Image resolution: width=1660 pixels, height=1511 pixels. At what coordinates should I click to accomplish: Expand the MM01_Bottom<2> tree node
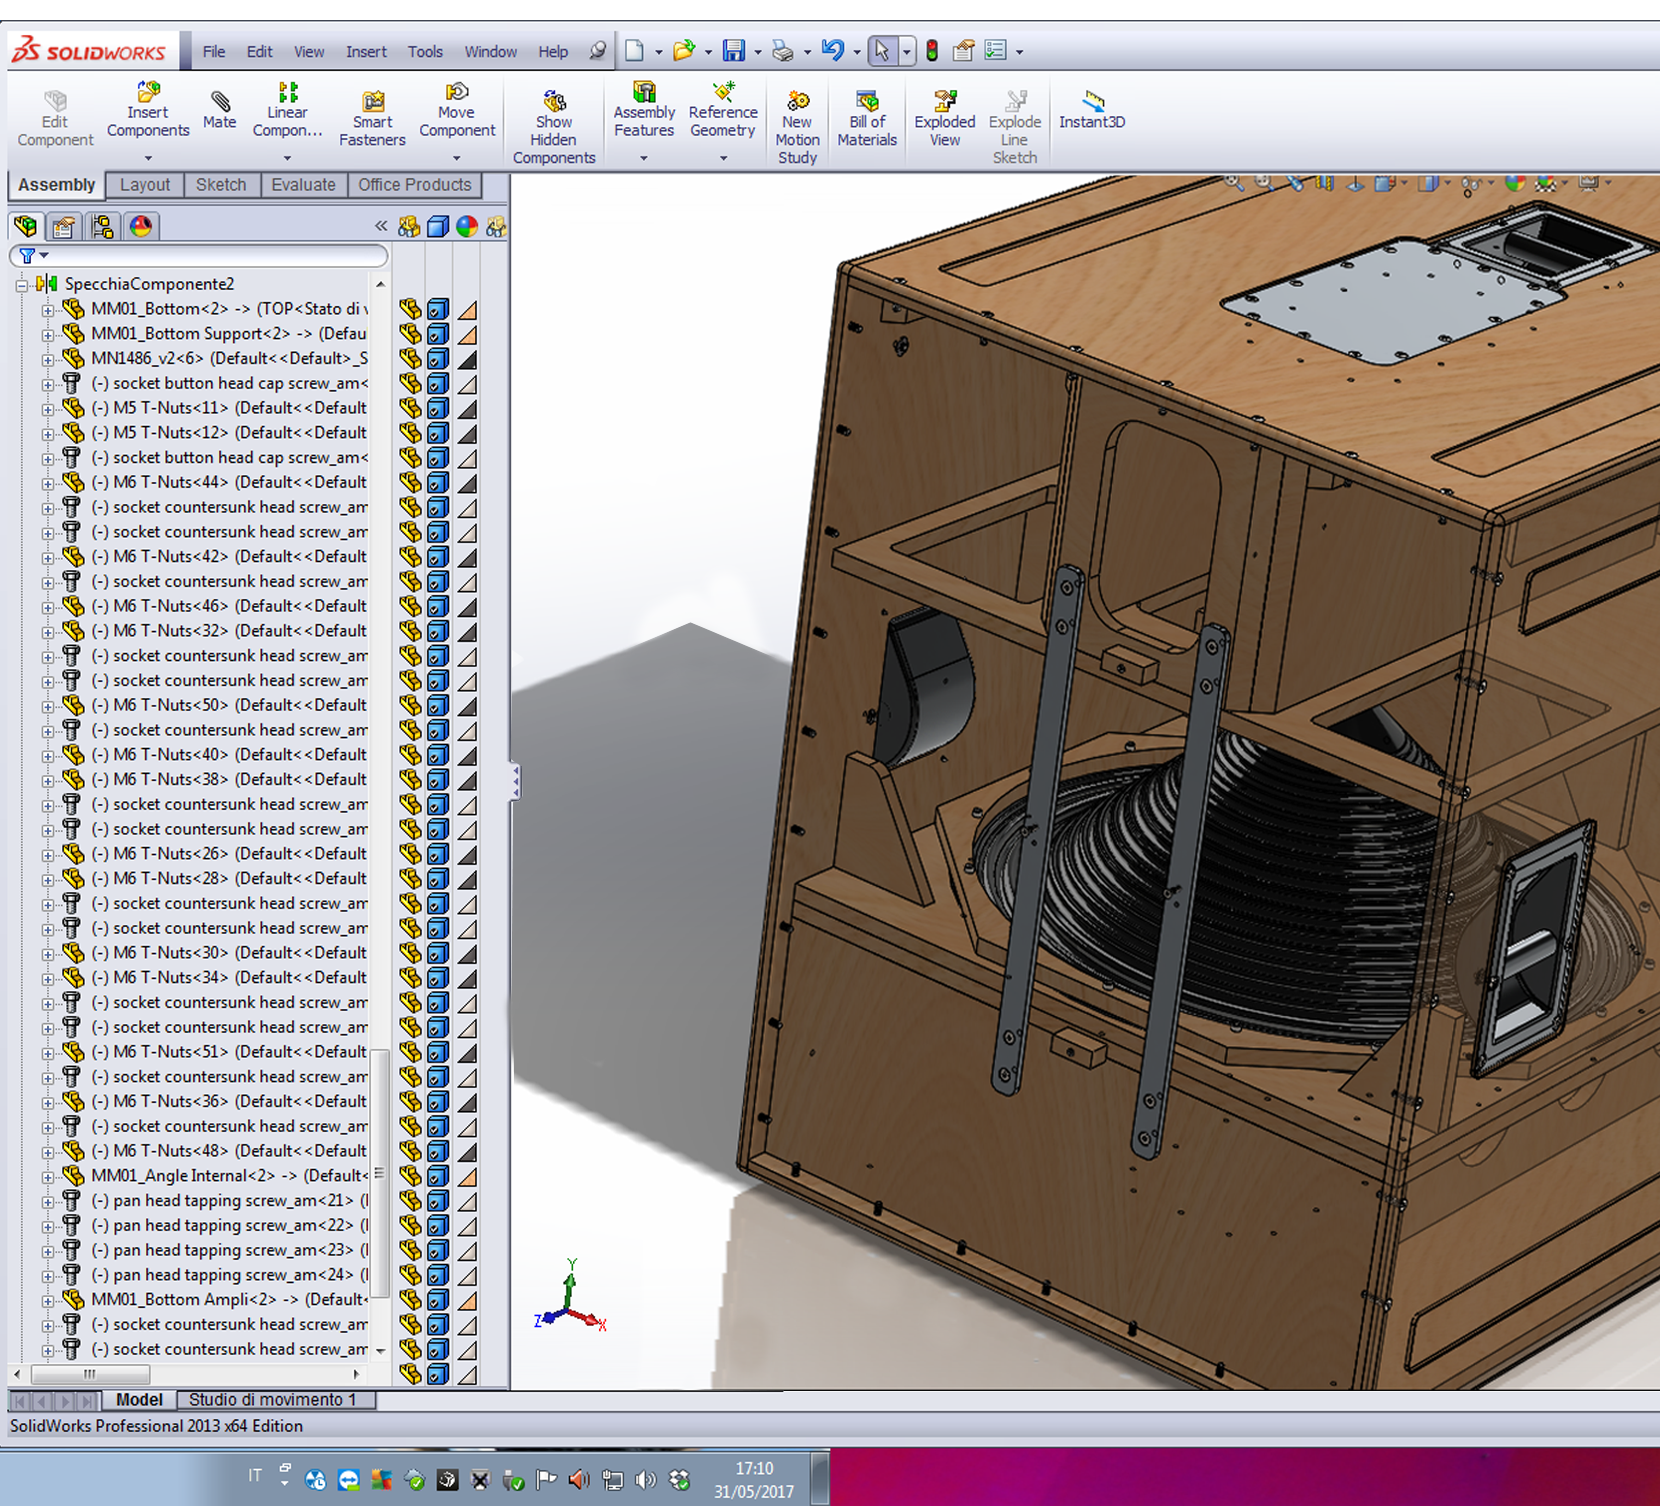(x=47, y=310)
